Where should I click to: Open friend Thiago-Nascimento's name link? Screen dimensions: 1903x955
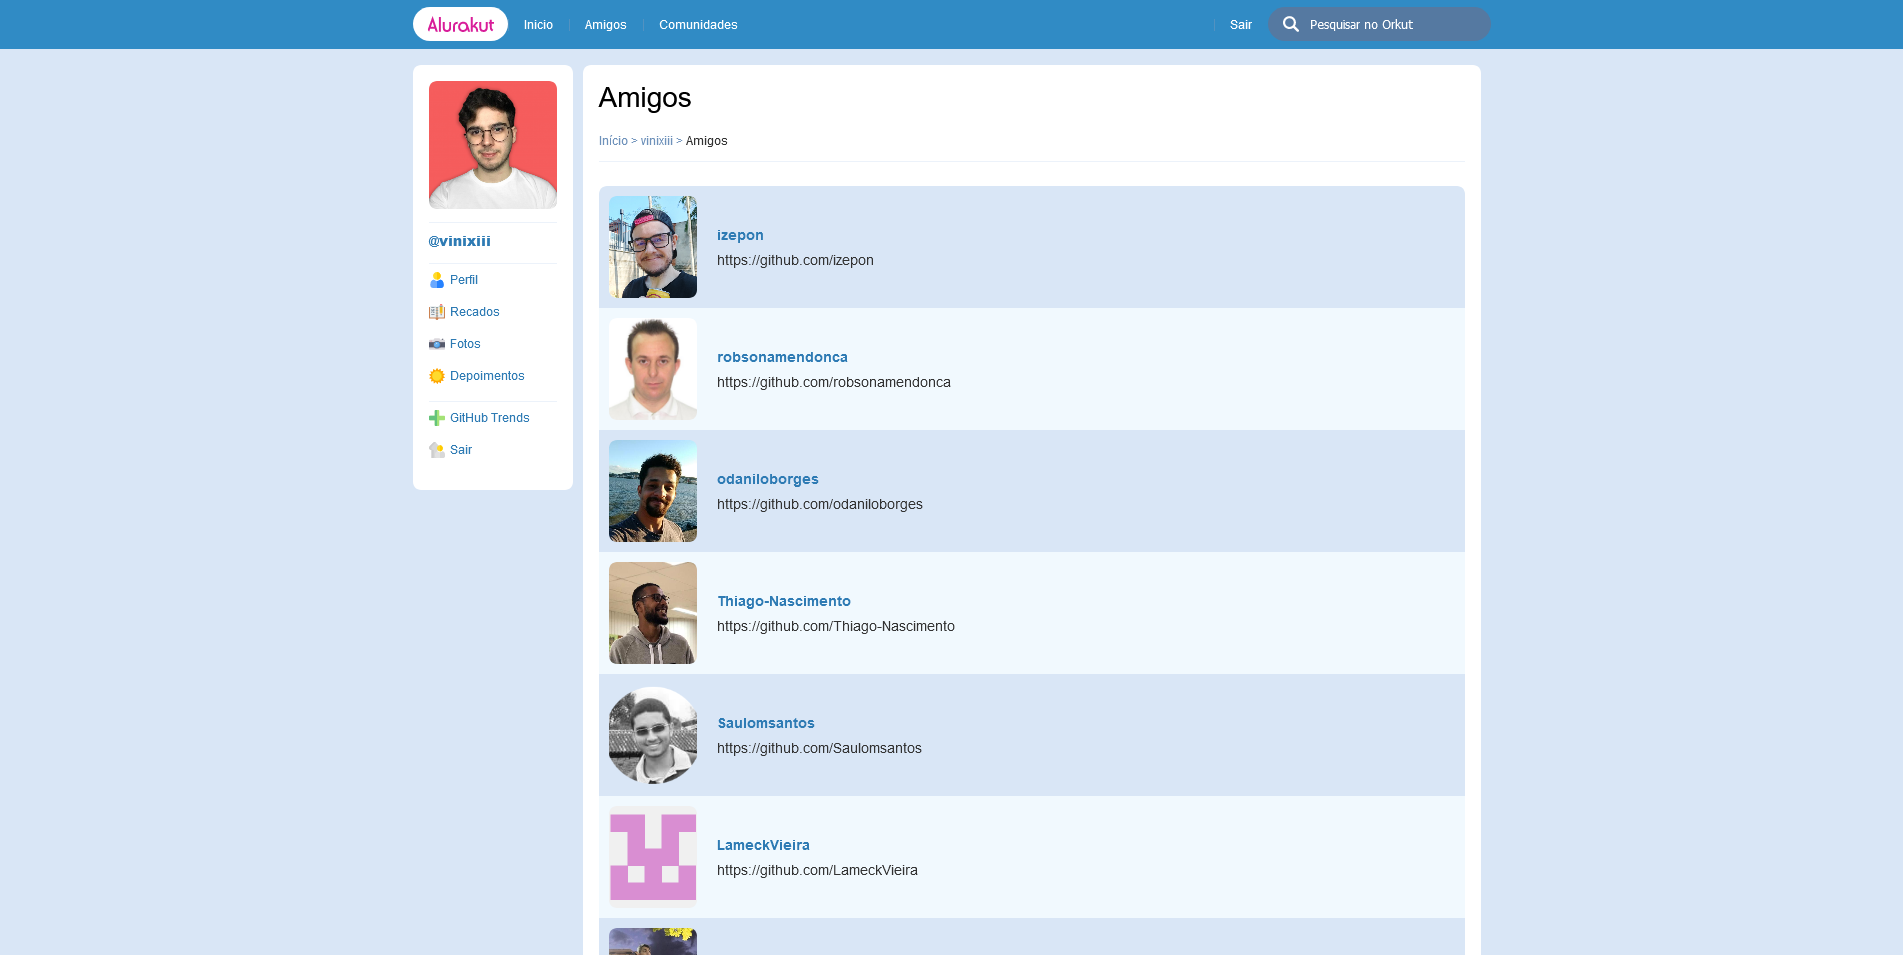click(784, 601)
